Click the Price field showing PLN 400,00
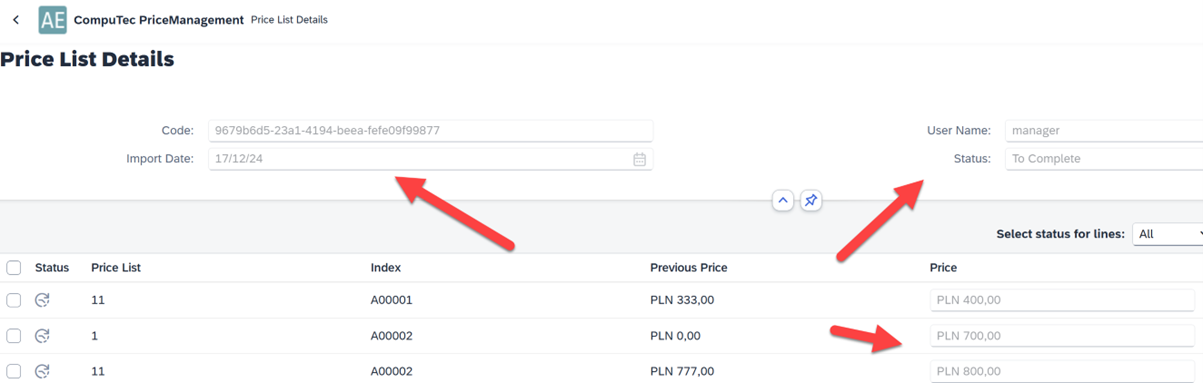1203x383 pixels. [1062, 300]
